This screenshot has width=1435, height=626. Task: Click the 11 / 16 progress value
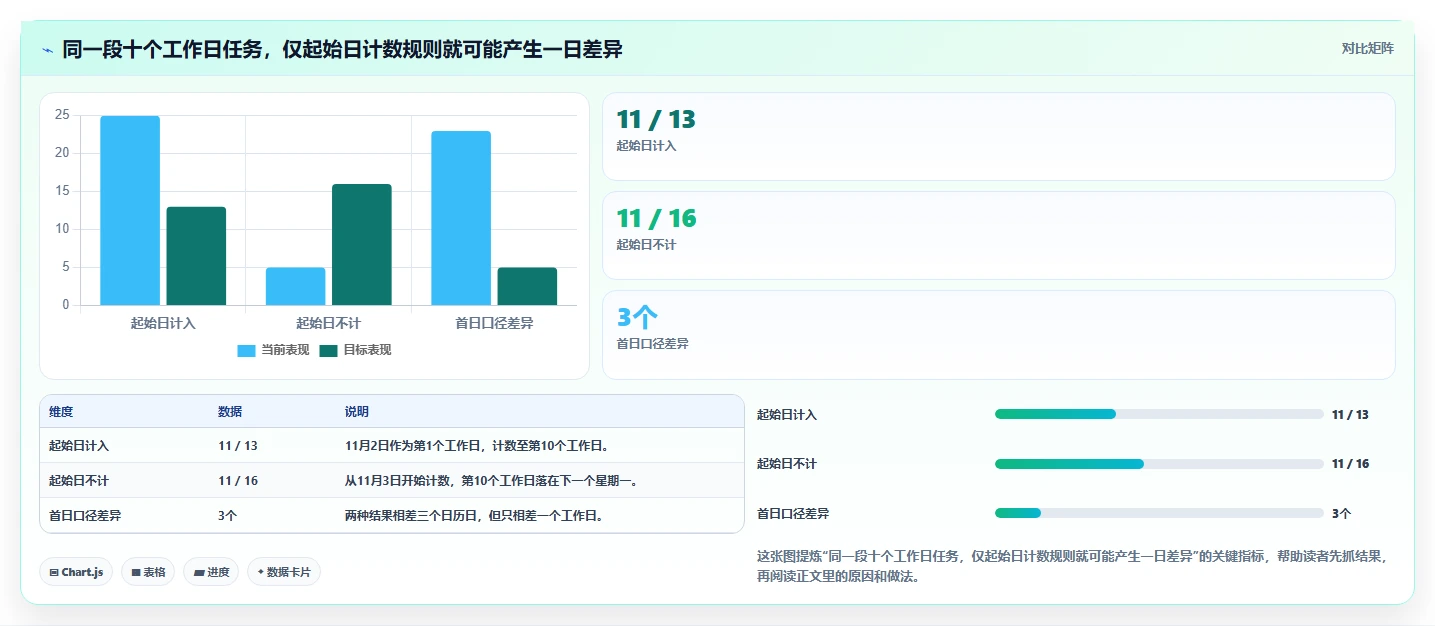(1350, 464)
